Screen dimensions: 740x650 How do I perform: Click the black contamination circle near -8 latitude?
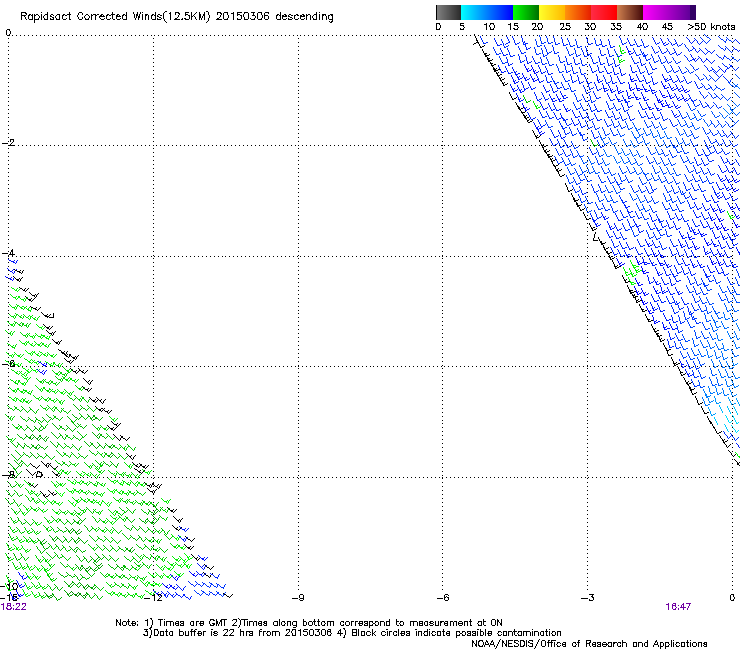coord(39,474)
